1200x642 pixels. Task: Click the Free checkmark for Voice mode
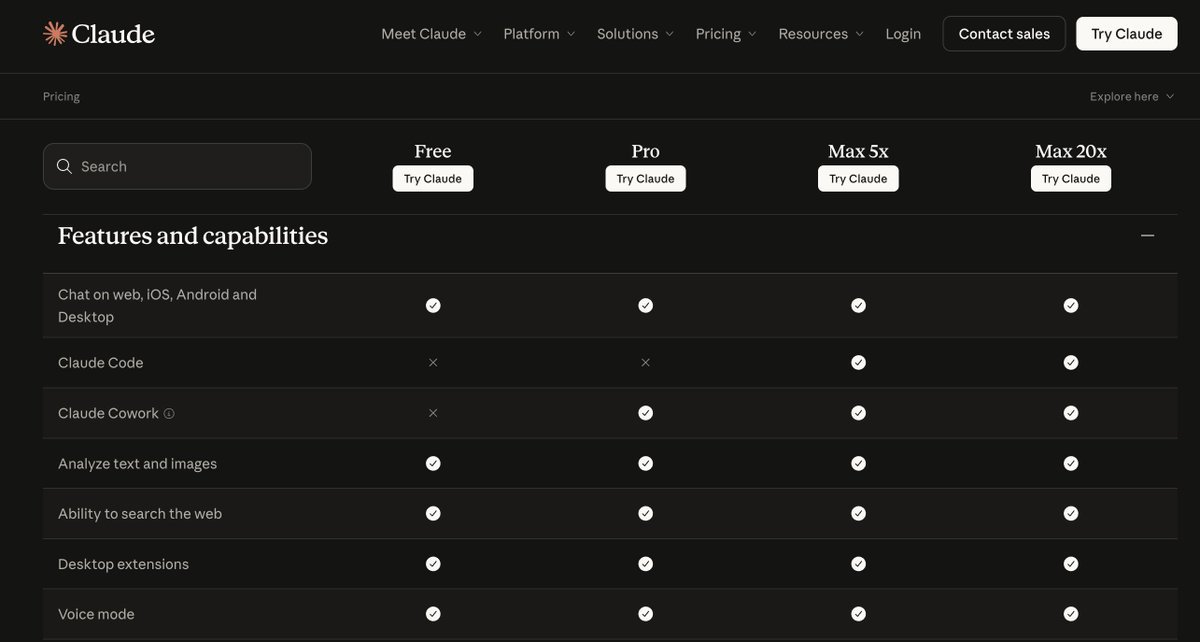click(x=433, y=614)
